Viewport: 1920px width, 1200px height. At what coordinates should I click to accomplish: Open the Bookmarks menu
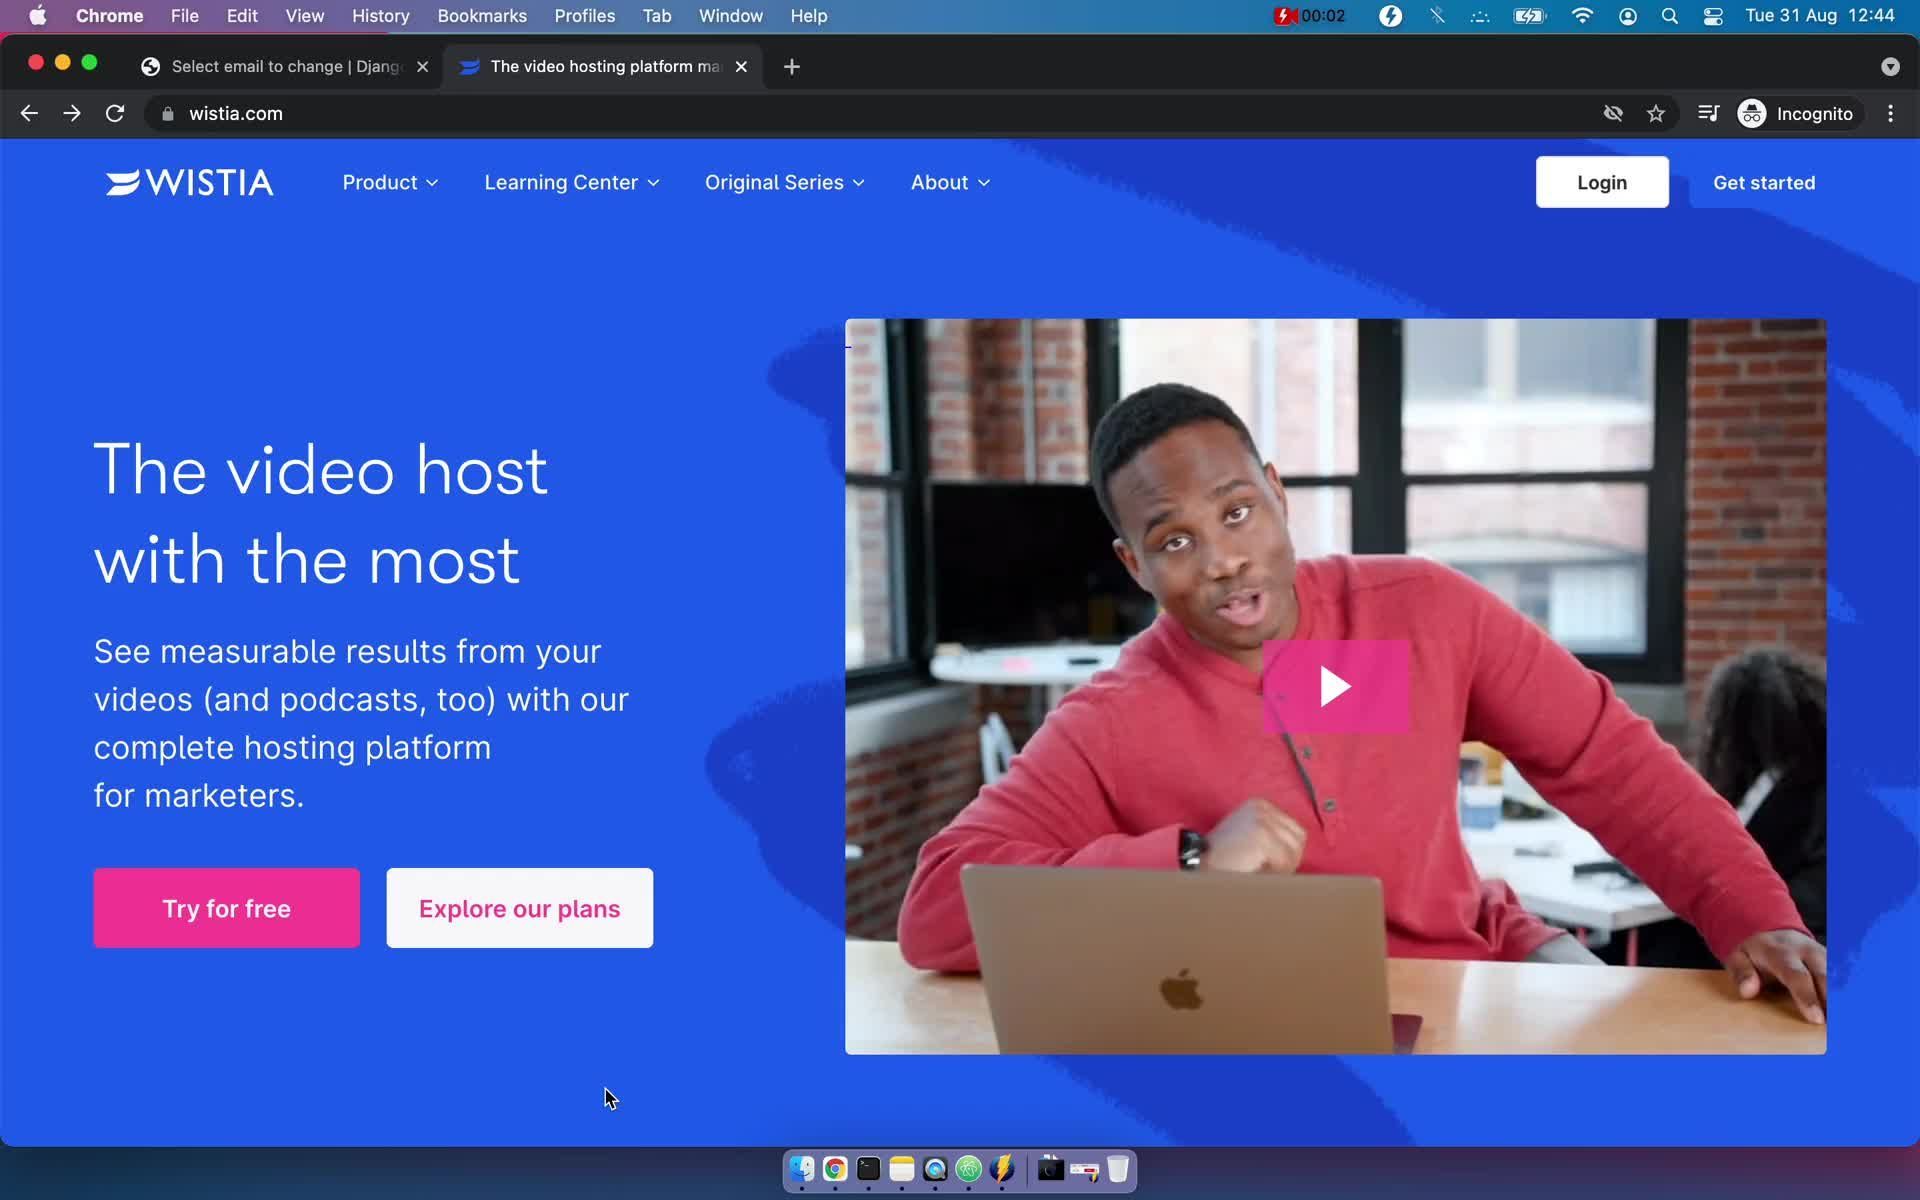coord(481,16)
